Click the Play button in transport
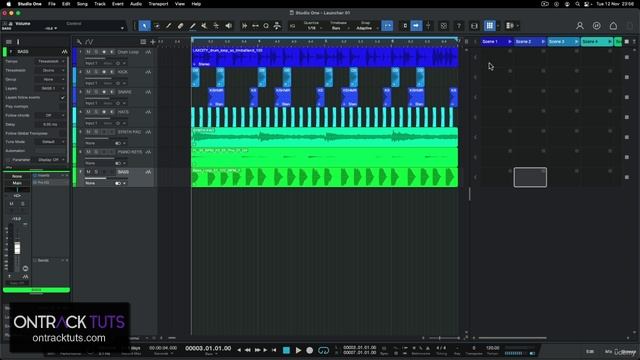 [298, 350]
